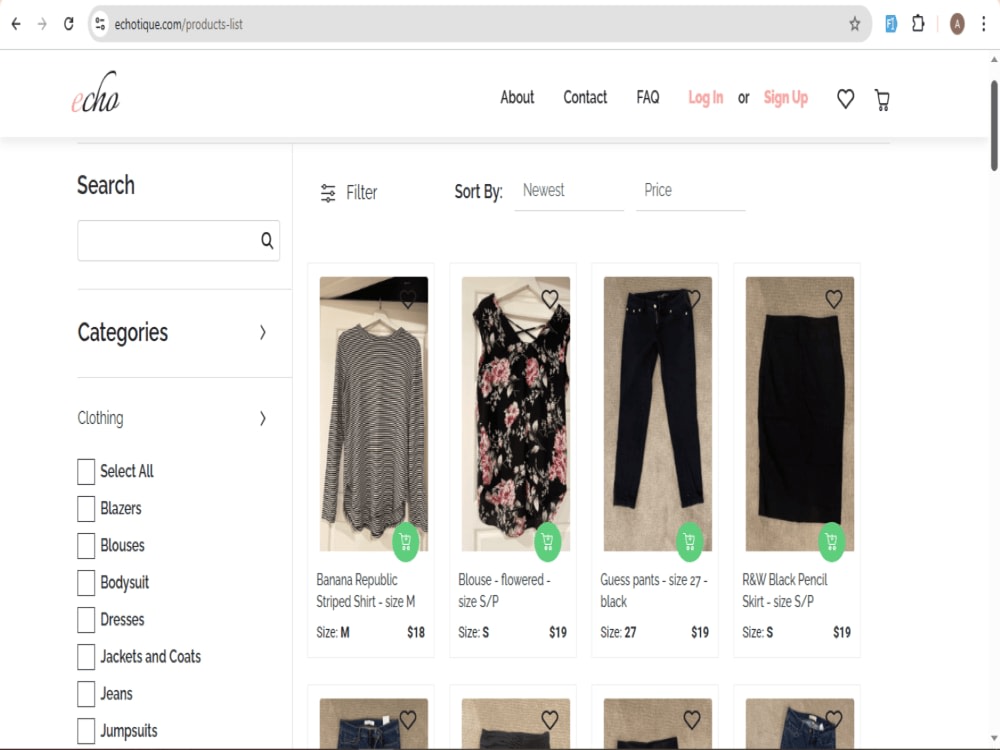The image size is (1000, 750).
Task: Open the blue extension icon in toolbar
Action: tap(891, 24)
